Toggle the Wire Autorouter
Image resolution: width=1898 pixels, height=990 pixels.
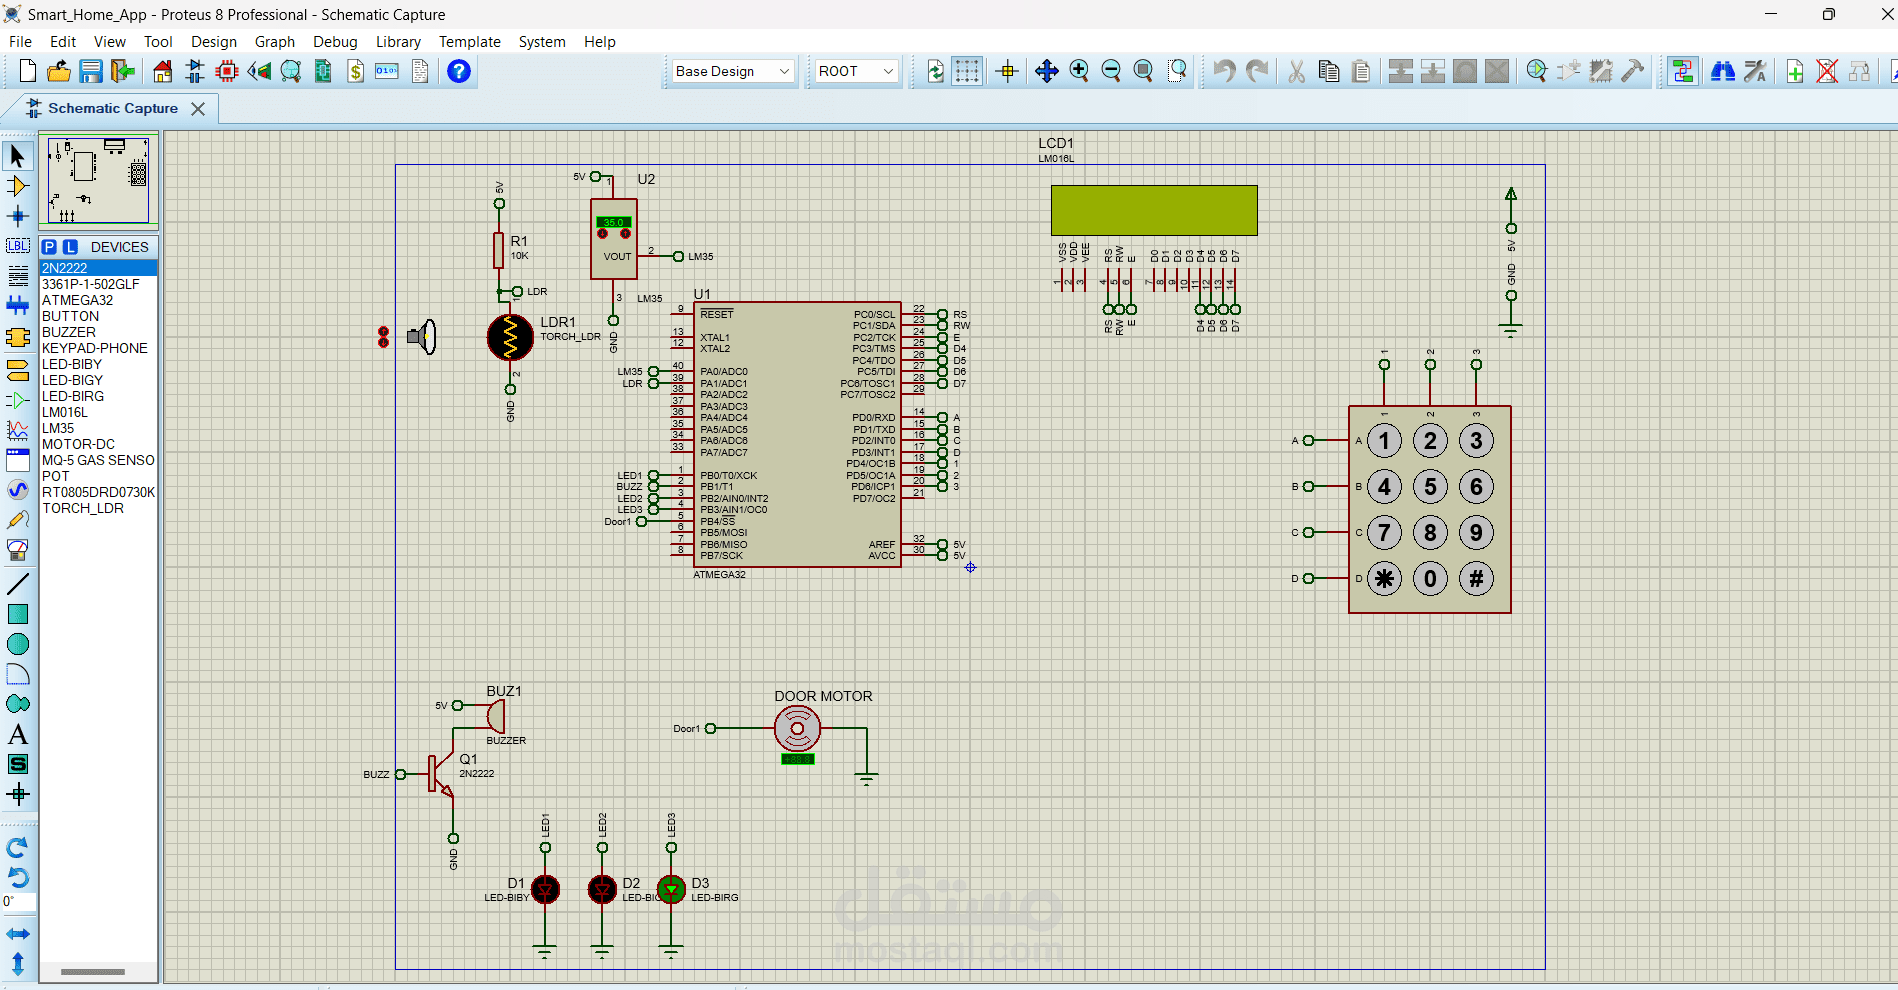point(1683,71)
